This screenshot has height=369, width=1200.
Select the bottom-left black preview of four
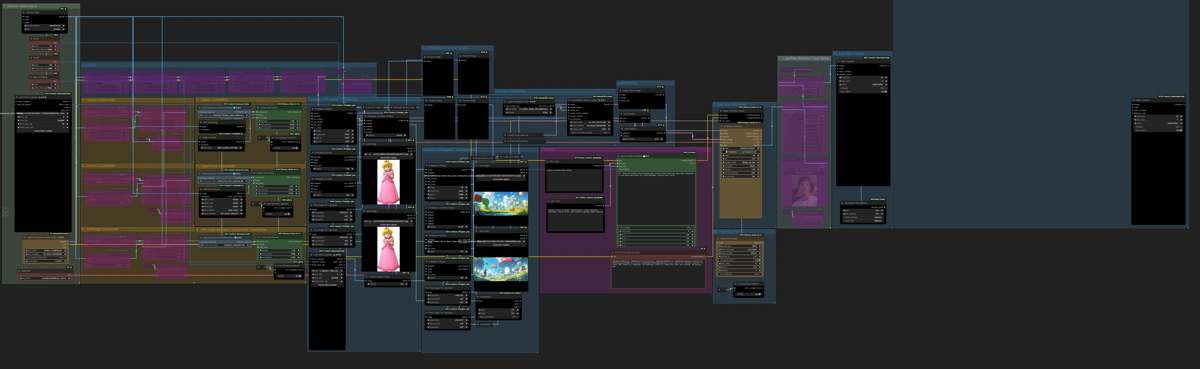coord(439,119)
